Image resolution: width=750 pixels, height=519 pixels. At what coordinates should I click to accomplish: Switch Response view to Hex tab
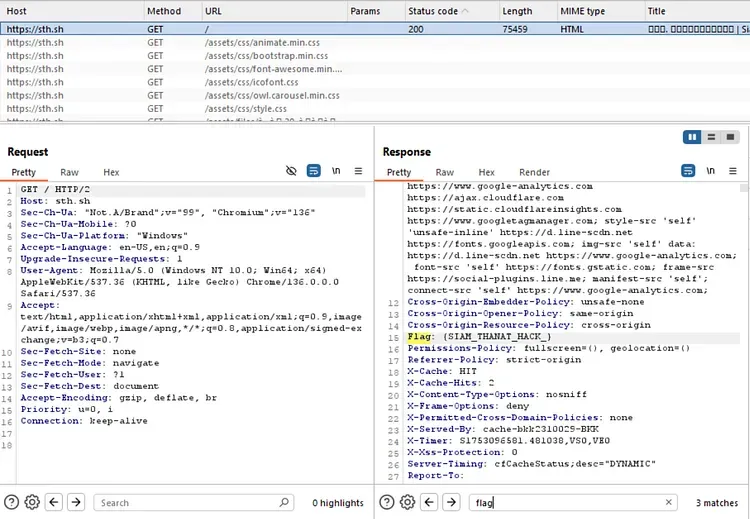click(x=486, y=172)
